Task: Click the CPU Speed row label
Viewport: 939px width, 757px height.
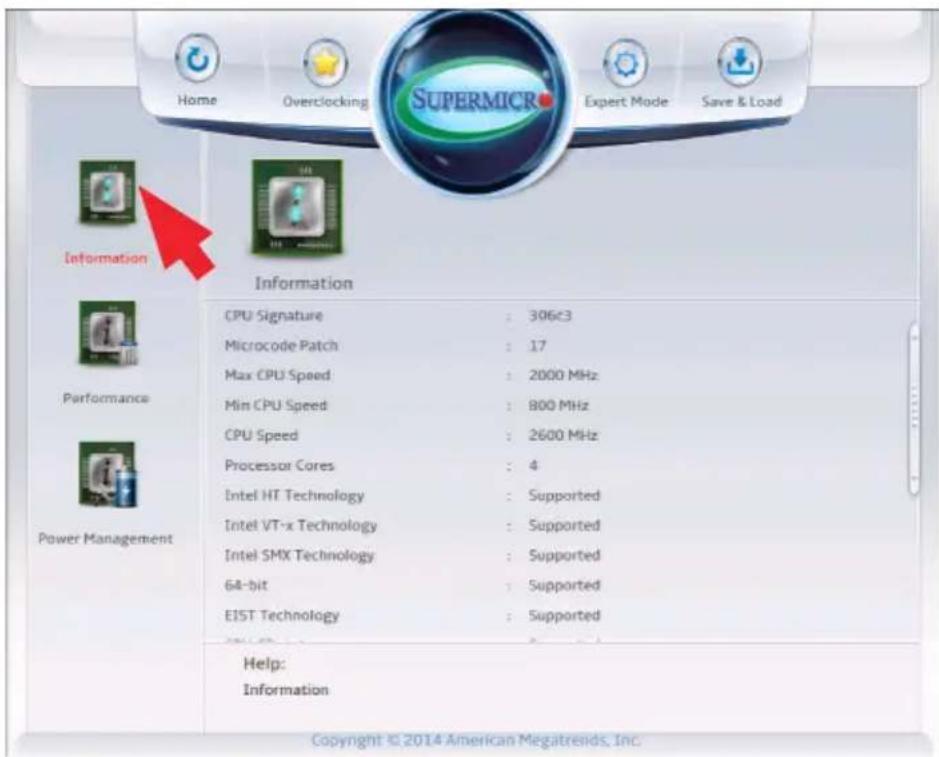Action: 261,435
